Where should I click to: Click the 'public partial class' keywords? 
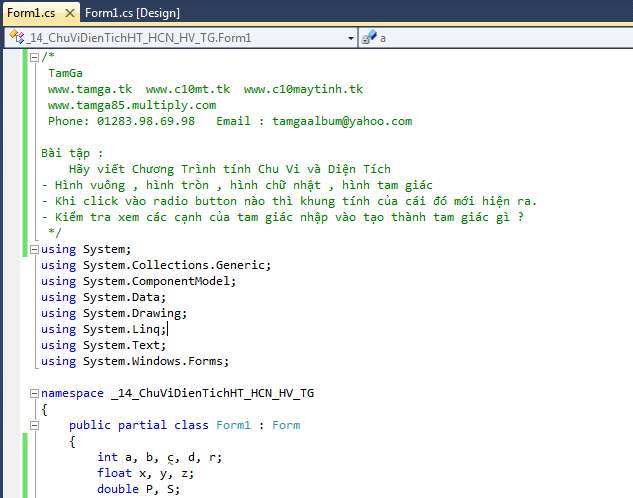[x=138, y=425]
